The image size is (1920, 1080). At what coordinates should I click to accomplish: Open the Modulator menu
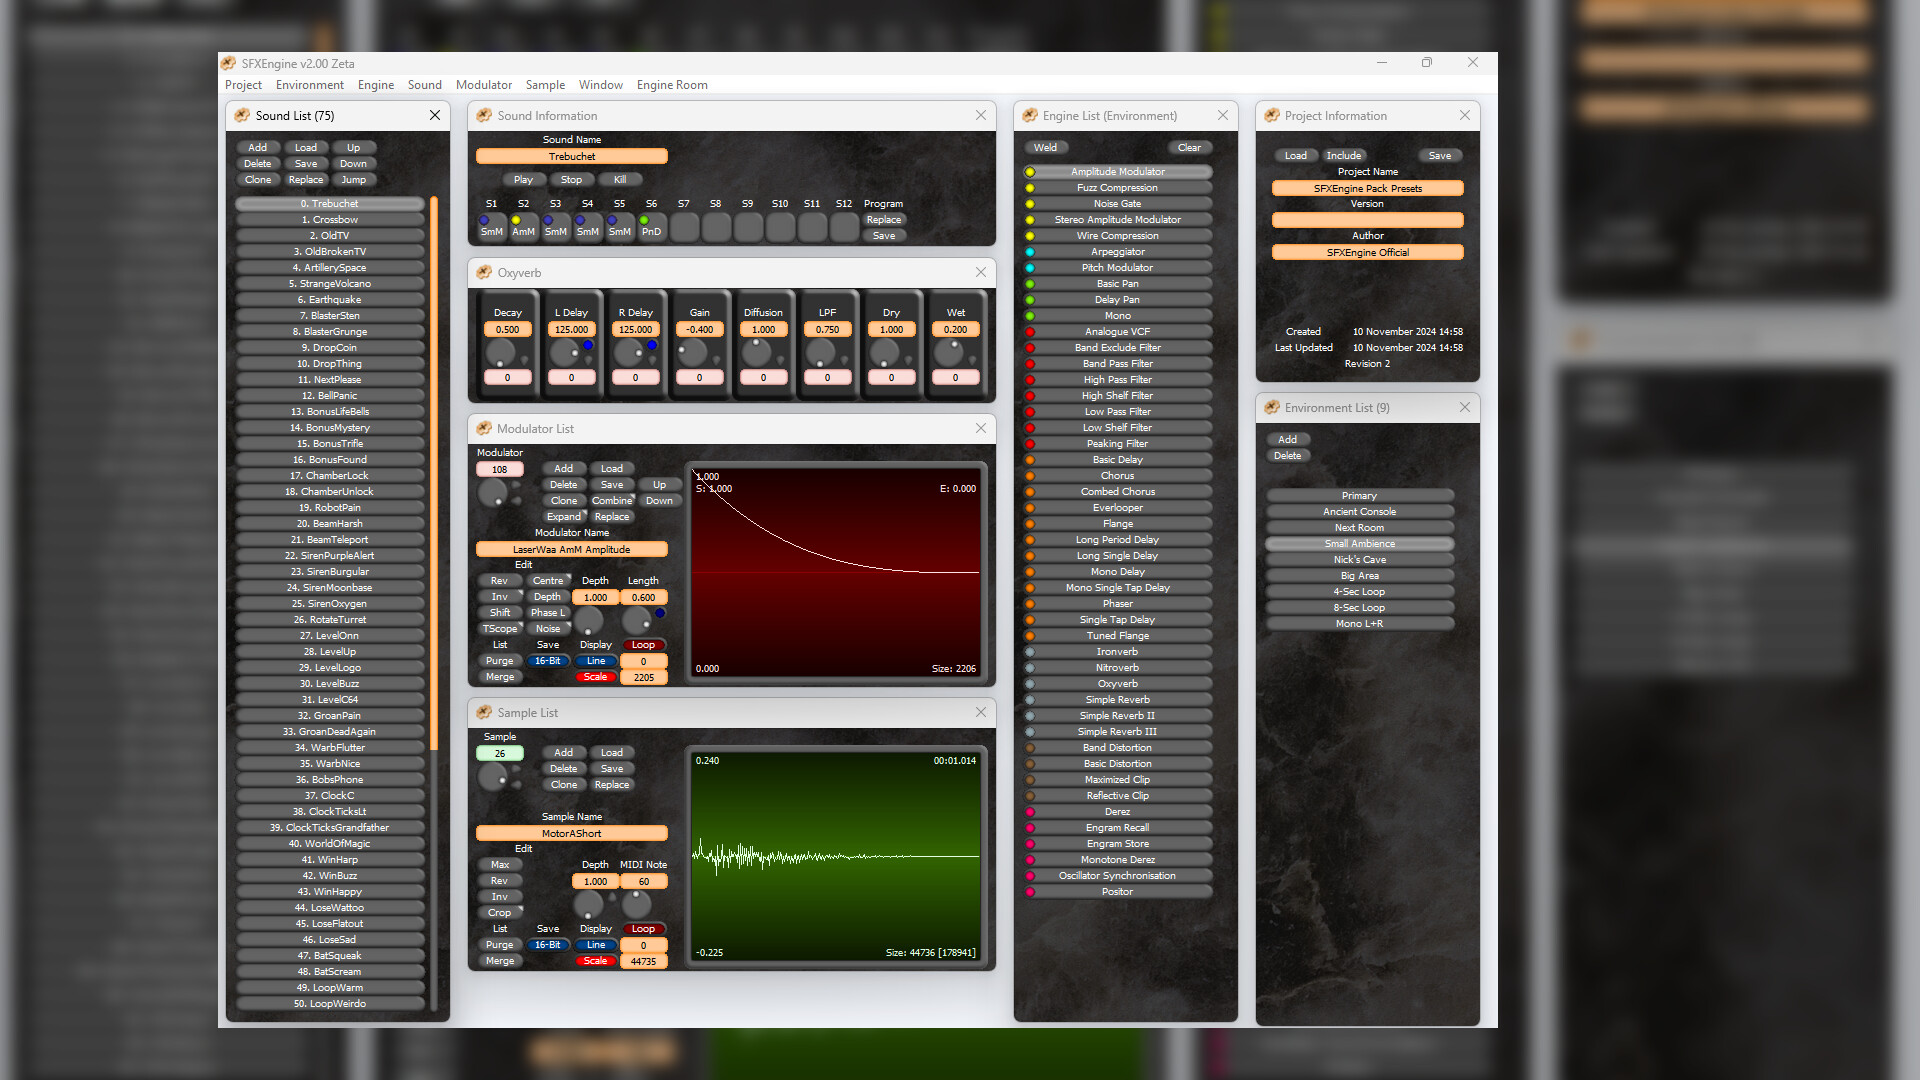pyautogui.click(x=484, y=84)
